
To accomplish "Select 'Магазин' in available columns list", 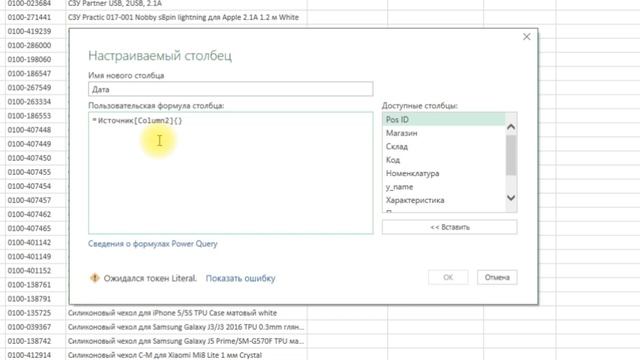I will coord(444,133).
